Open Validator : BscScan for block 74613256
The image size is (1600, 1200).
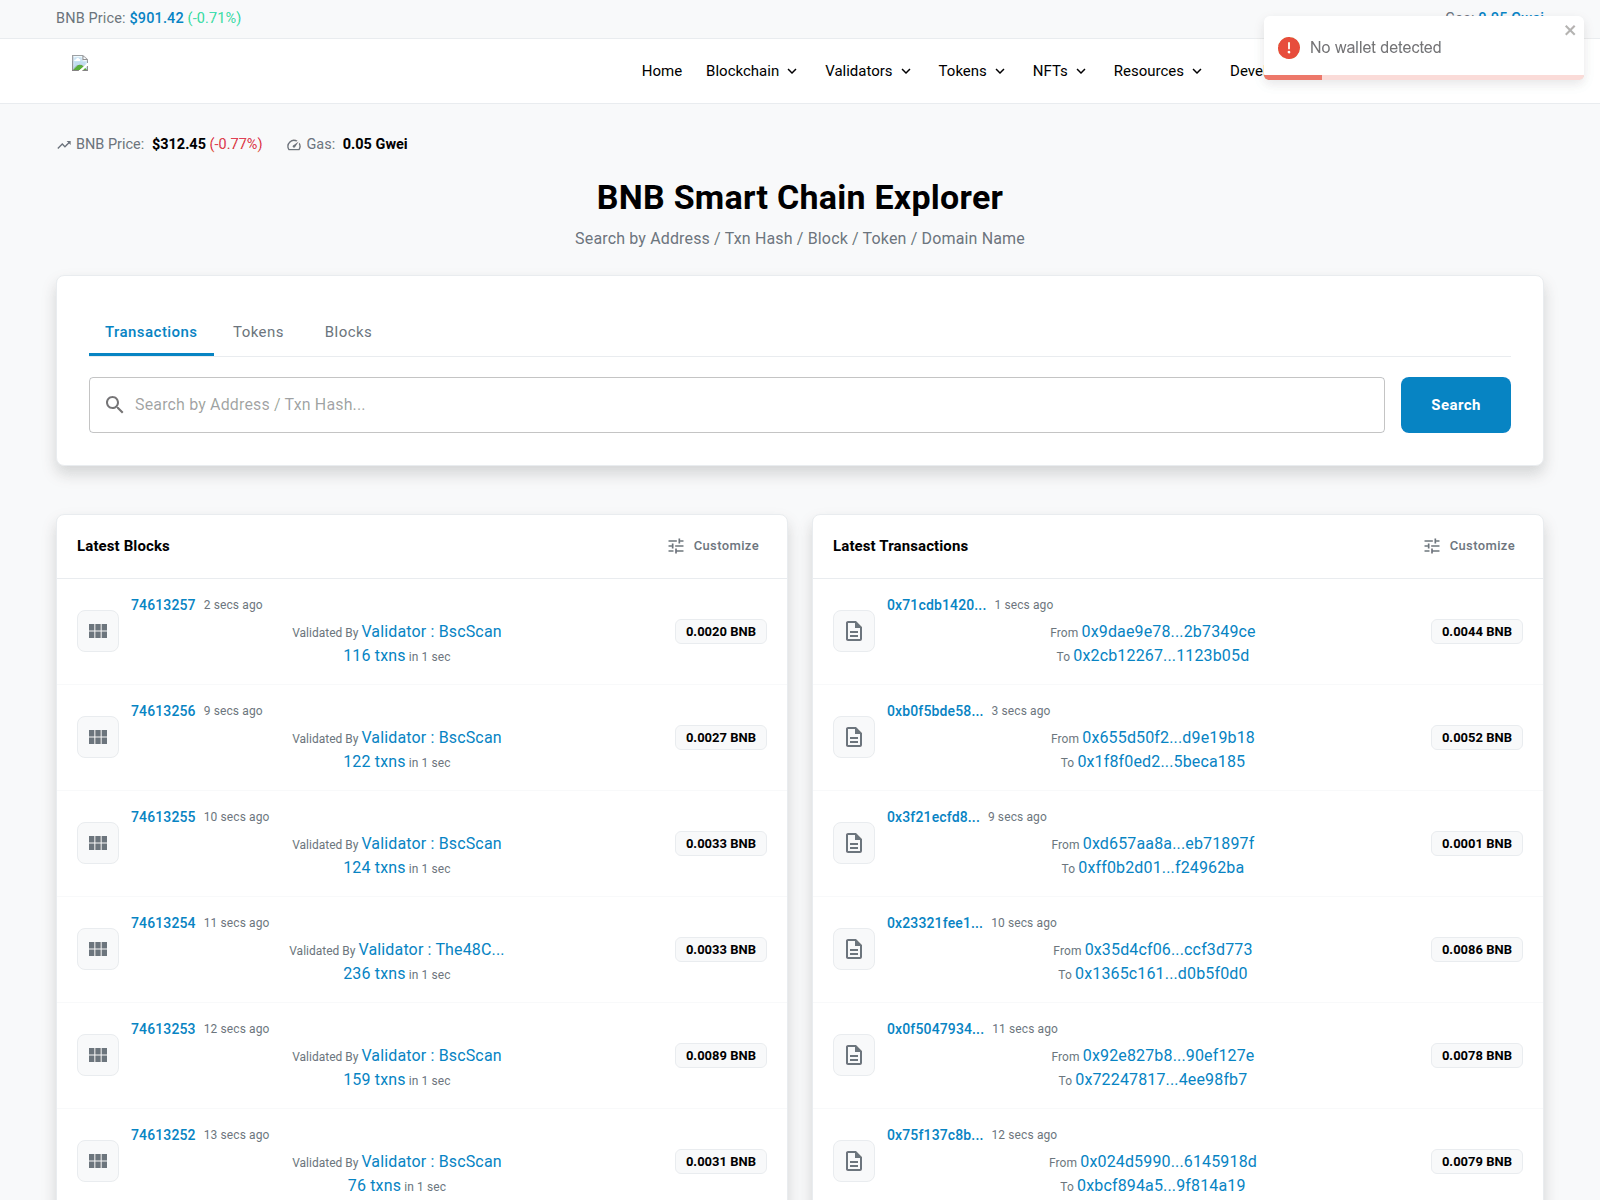coord(432,737)
